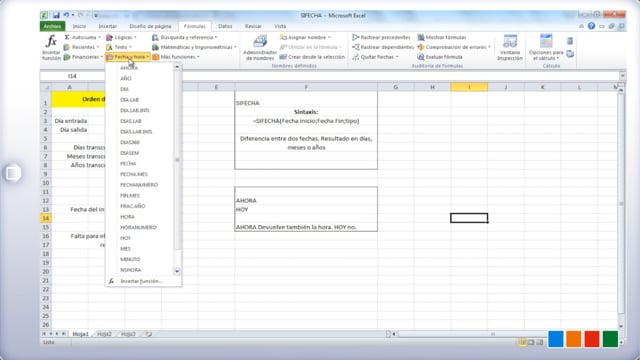Click the Undo arrow in title bar
The width and height of the screenshot is (640, 360).
66,16
